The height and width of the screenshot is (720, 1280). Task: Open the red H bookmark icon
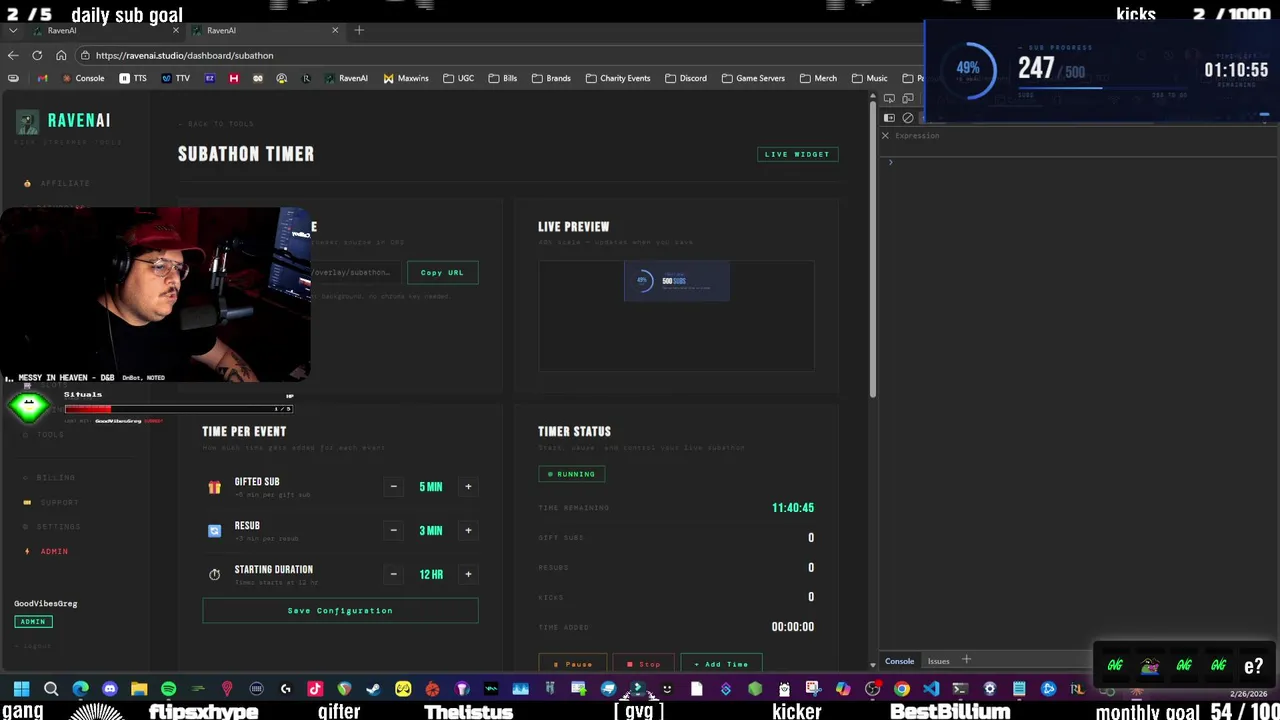coord(234,78)
